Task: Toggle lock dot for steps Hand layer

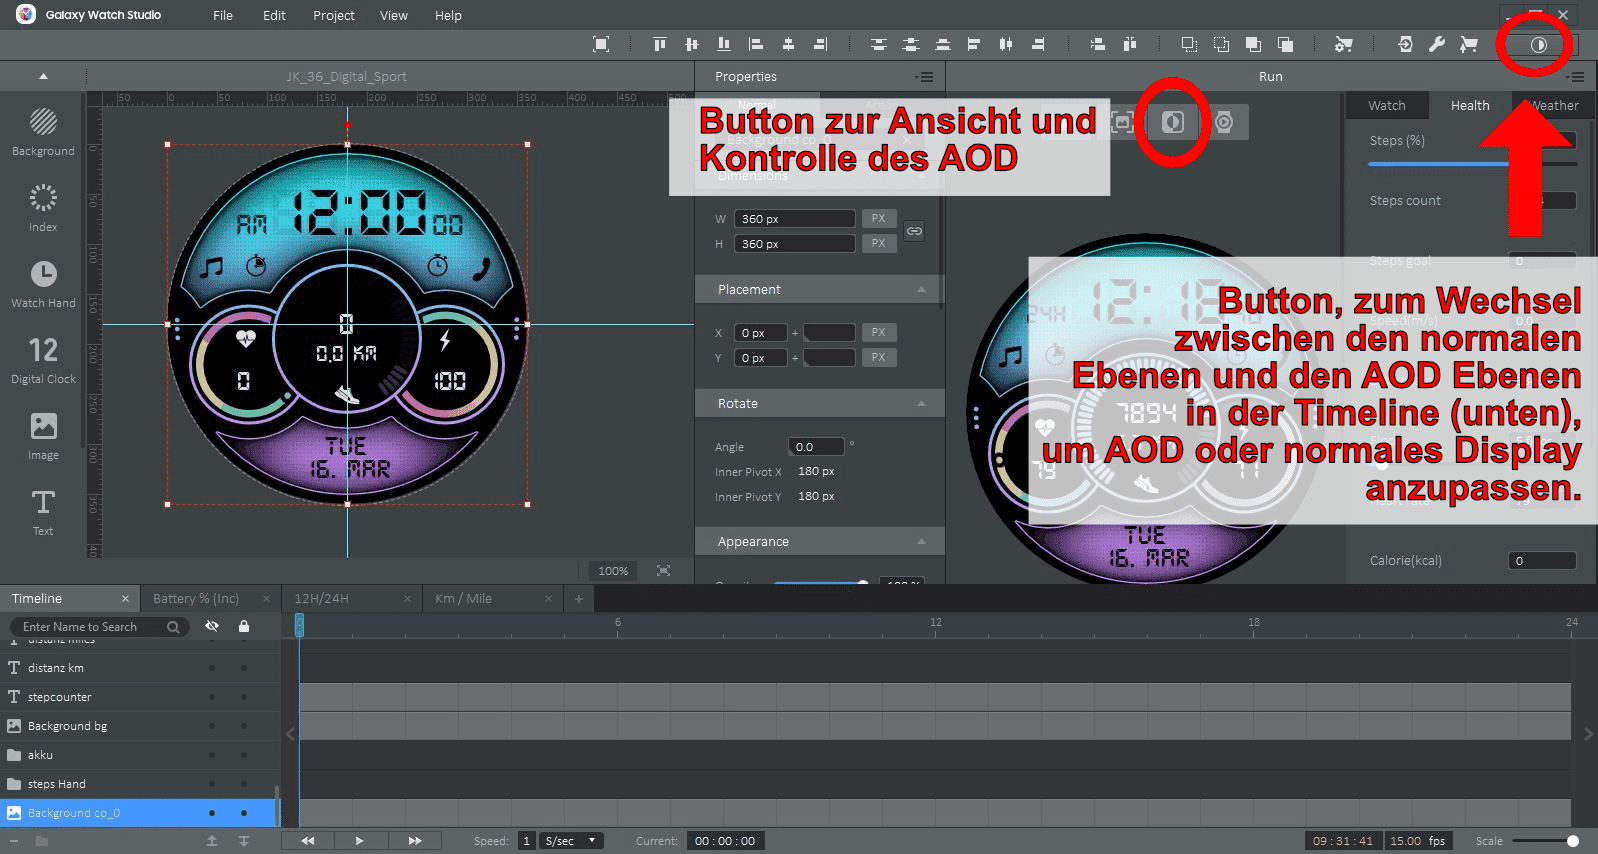Action: pos(244,784)
